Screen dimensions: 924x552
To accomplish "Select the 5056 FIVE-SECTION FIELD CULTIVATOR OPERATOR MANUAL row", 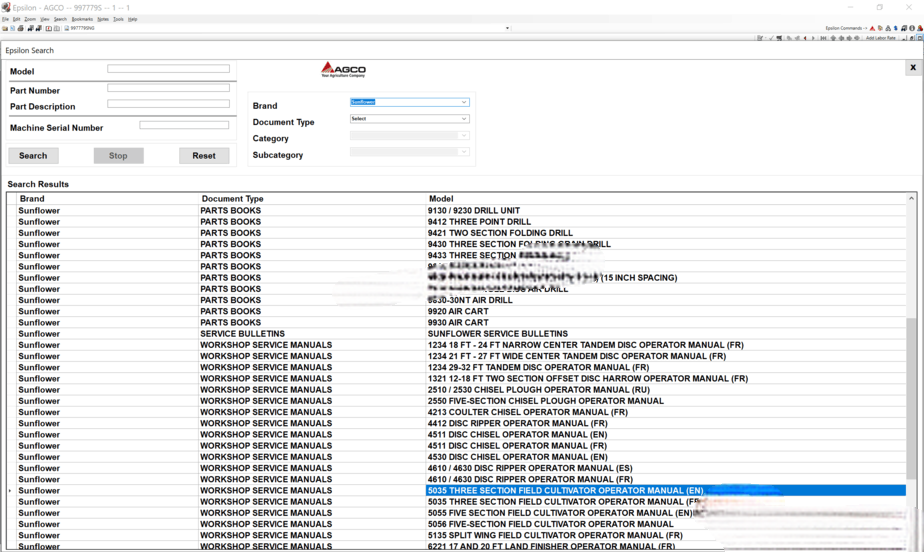I will tap(461, 524).
